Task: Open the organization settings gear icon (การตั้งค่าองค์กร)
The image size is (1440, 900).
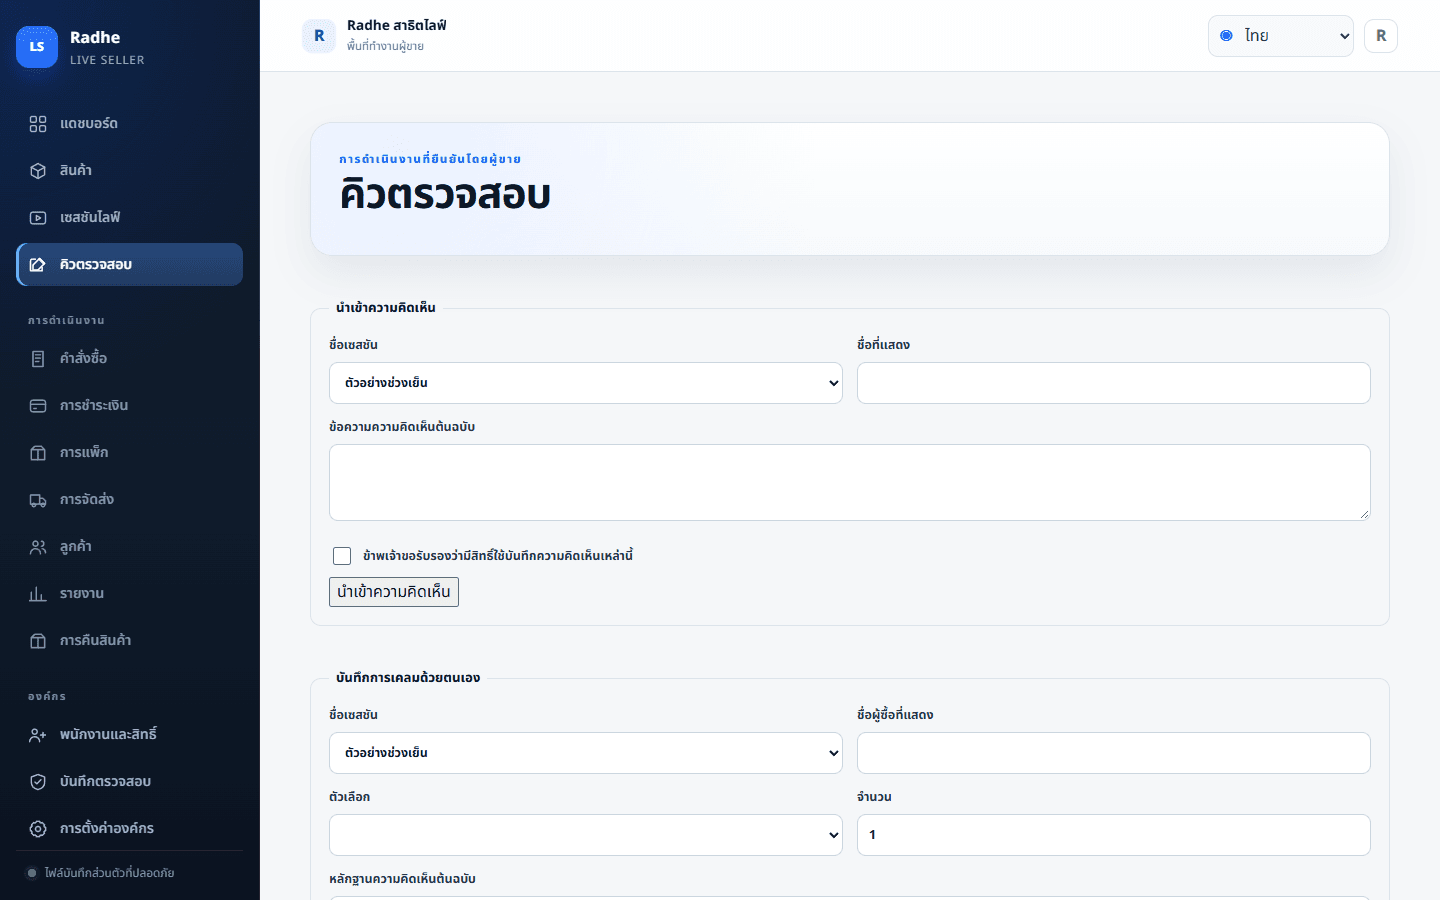Action: [x=38, y=829]
